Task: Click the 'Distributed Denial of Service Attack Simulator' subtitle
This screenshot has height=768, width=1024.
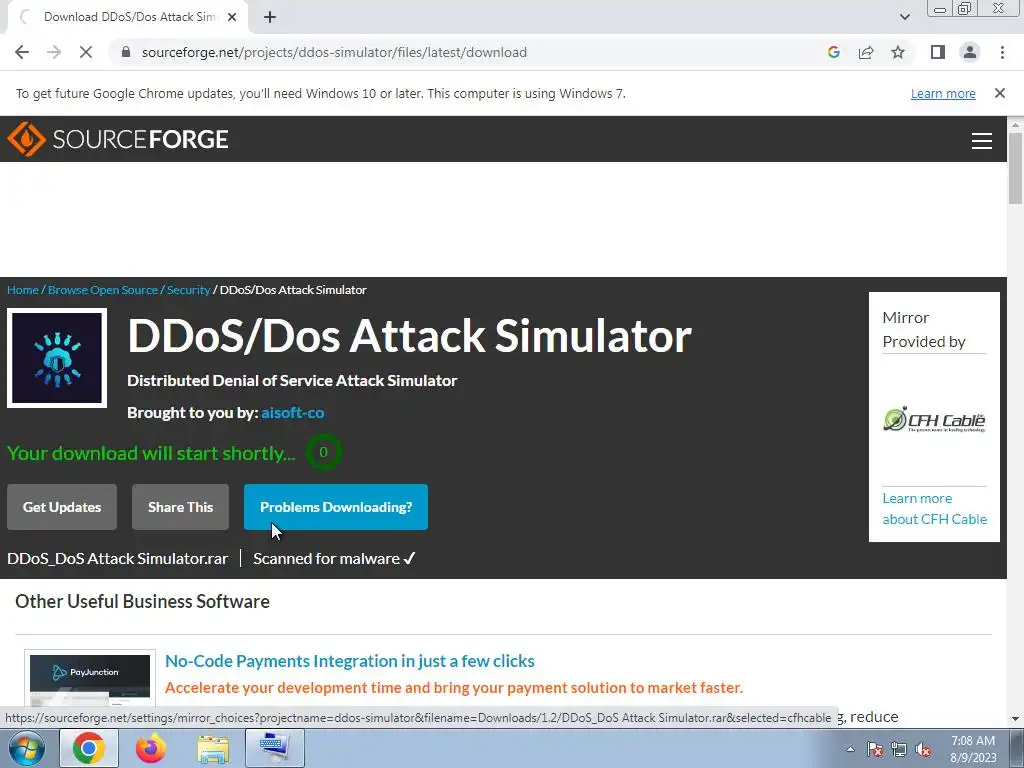Action: (292, 381)
